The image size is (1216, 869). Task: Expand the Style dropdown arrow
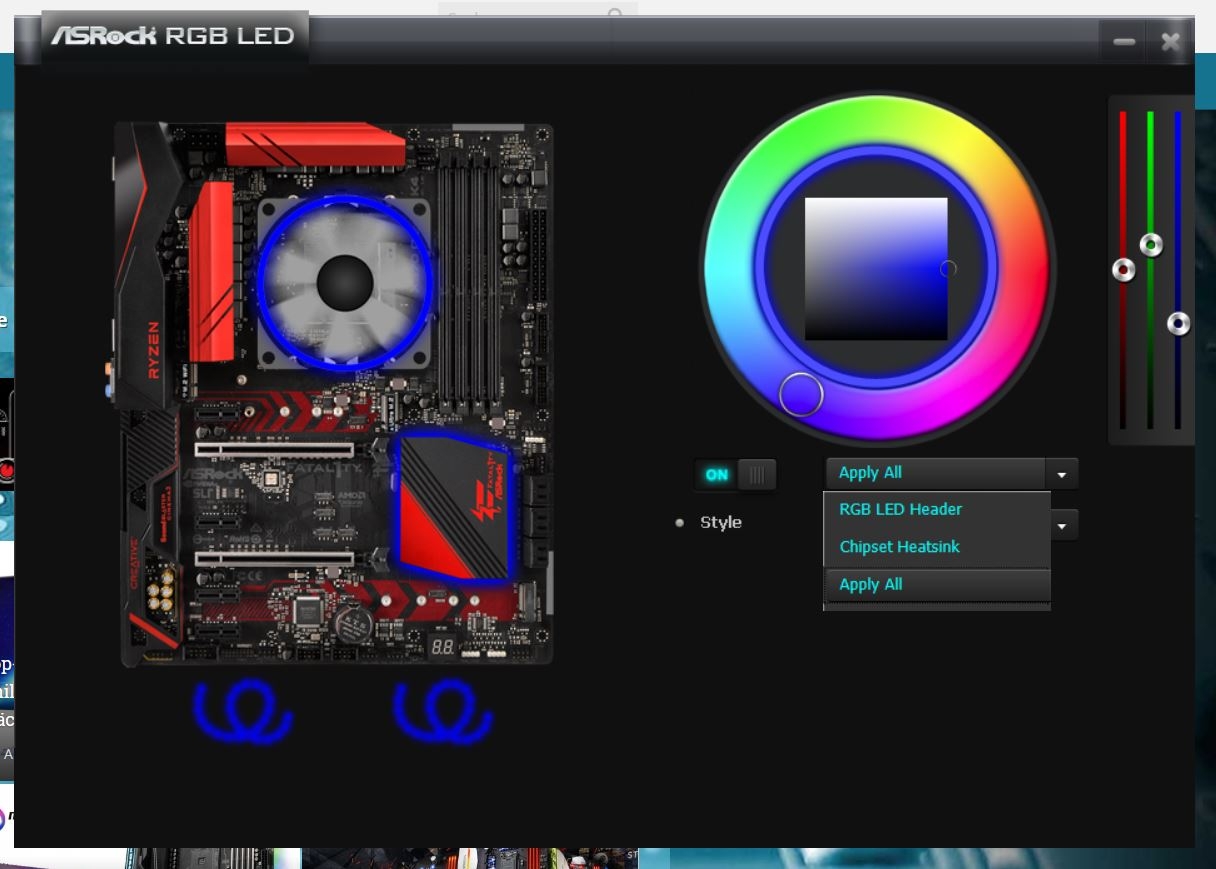(1064, 525)
